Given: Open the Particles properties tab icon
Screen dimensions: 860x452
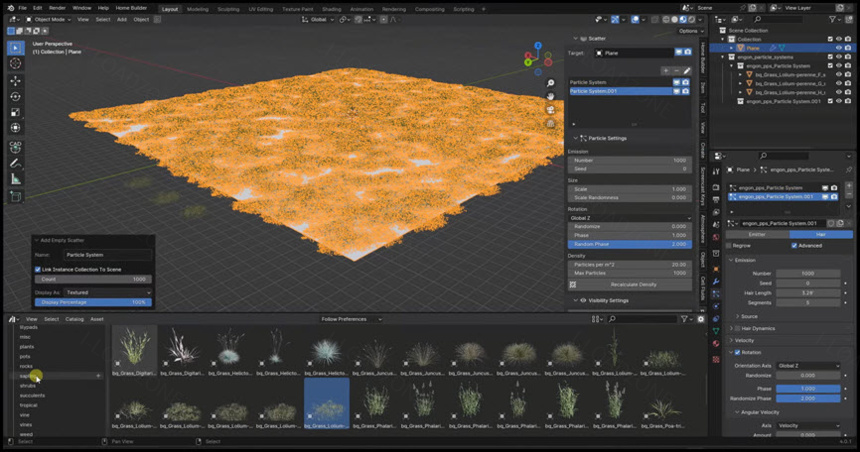Looking at the screenshot, I should coord(716,295).
